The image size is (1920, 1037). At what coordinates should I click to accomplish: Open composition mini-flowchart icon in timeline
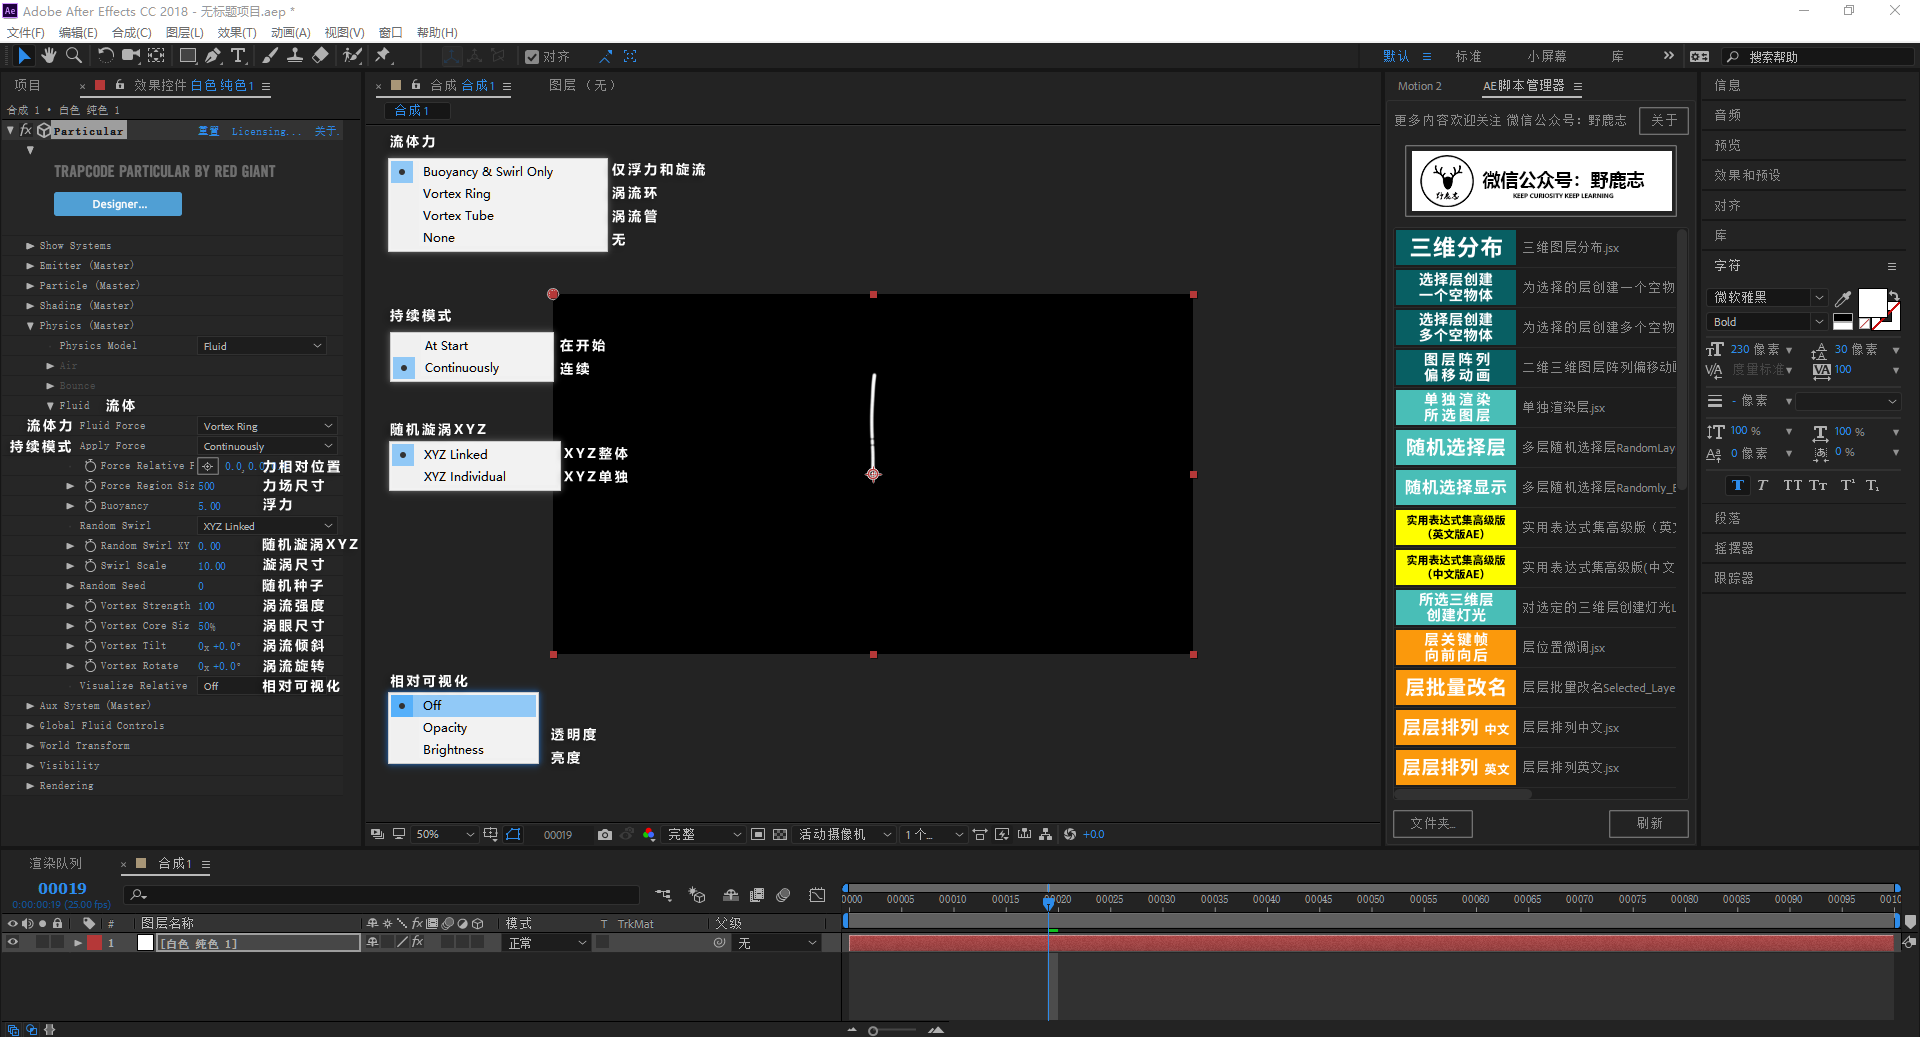pos(664,895)
